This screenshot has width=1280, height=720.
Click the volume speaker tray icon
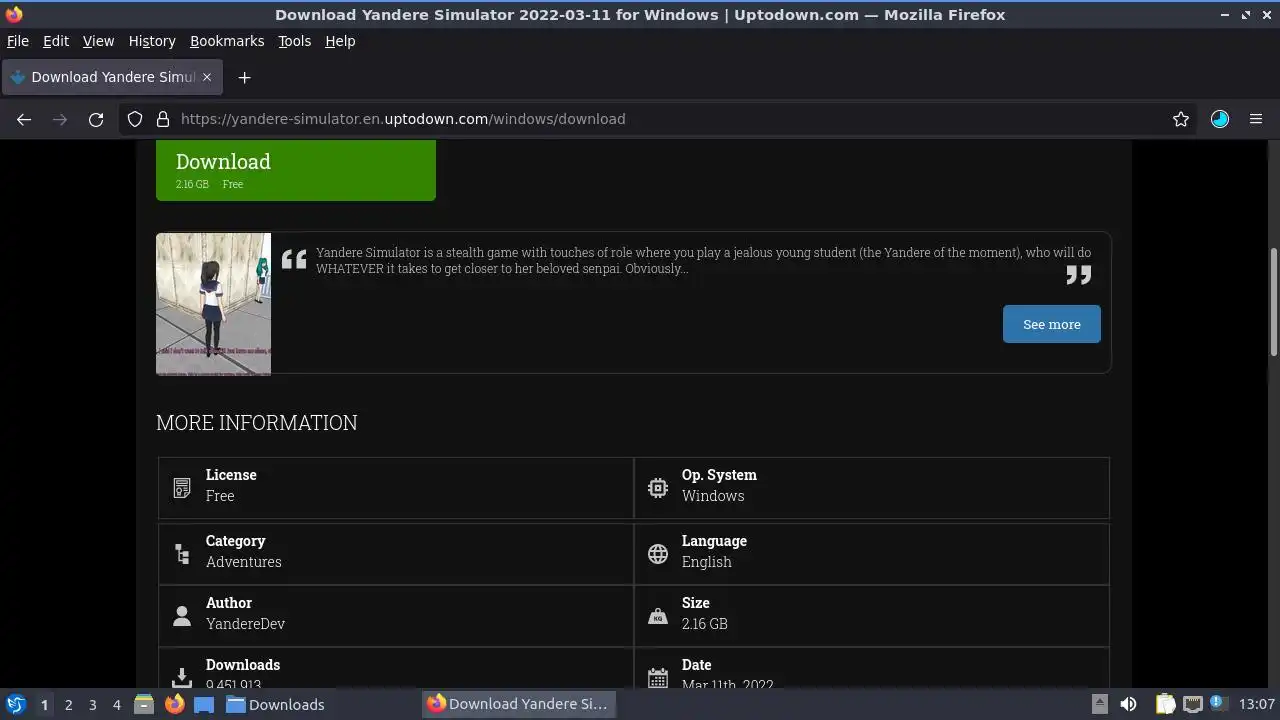1128,704
